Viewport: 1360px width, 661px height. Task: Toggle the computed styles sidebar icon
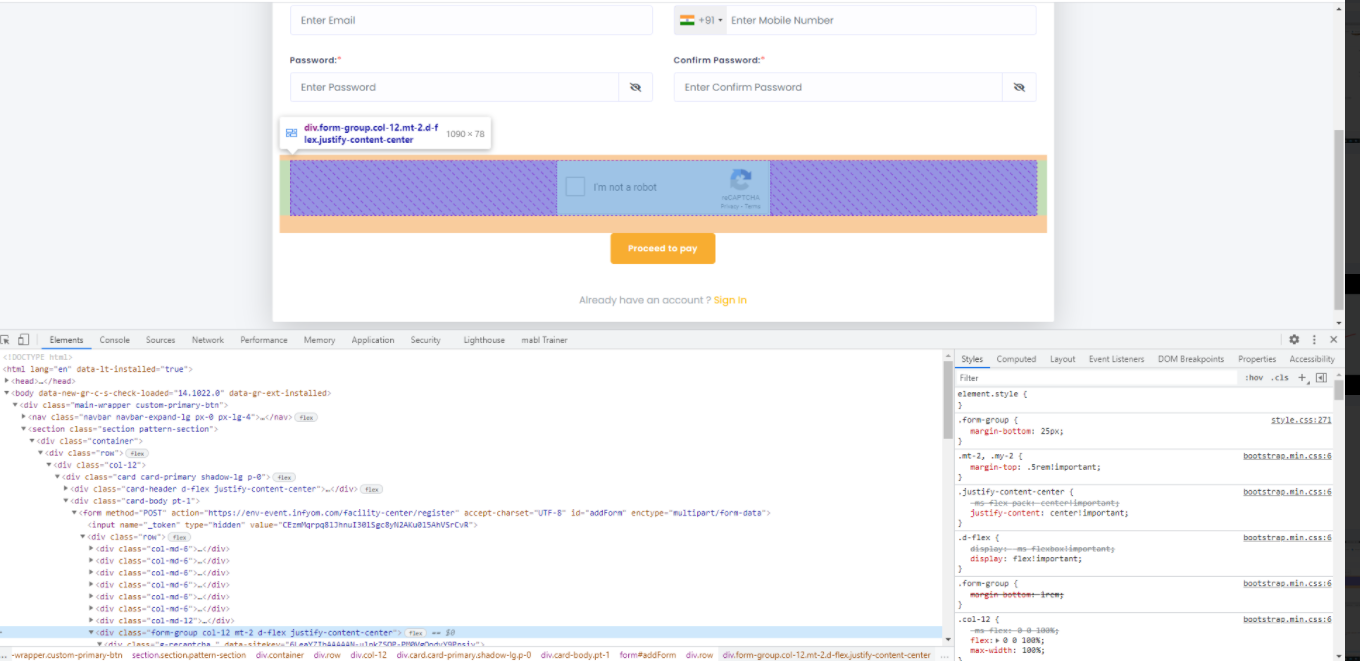pyautogui.click(x=1321, y=378)
